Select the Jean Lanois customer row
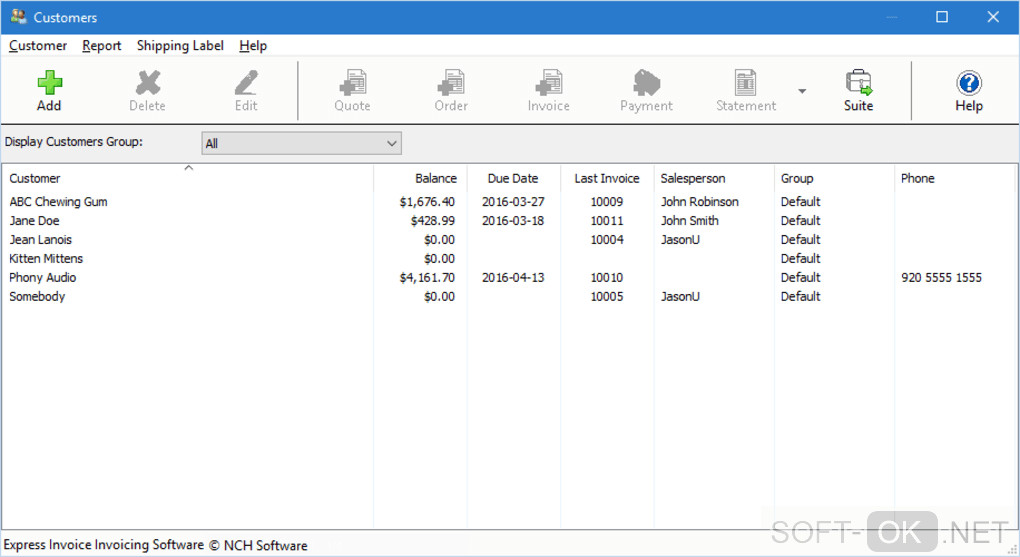This screenshot has width=1020, height=557. pyautogui.click(x=510, y=239)
